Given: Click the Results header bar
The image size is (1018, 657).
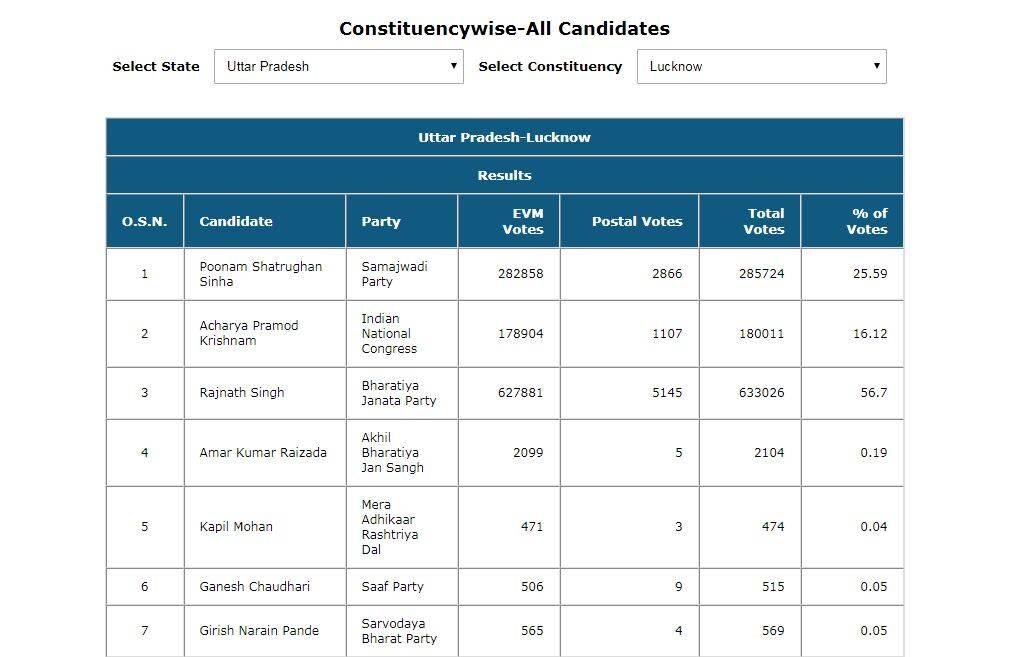Looking at the screenshot, I should pyautogui.click(x=504, y=175).
